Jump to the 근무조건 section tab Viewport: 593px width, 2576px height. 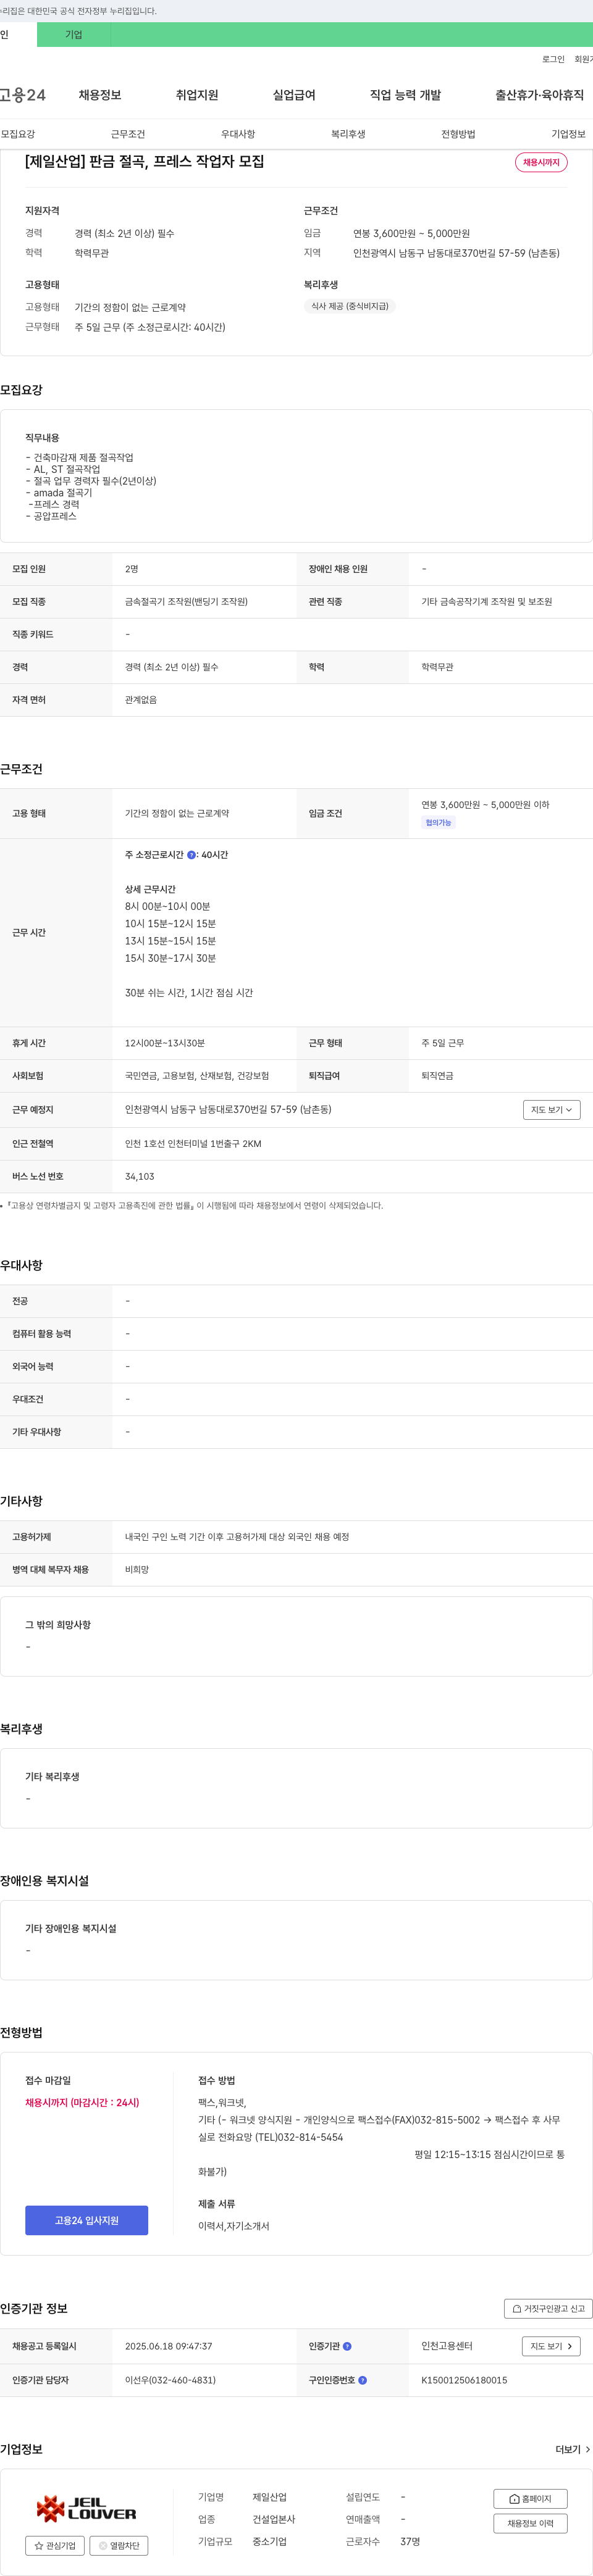(x=128, y=134)
